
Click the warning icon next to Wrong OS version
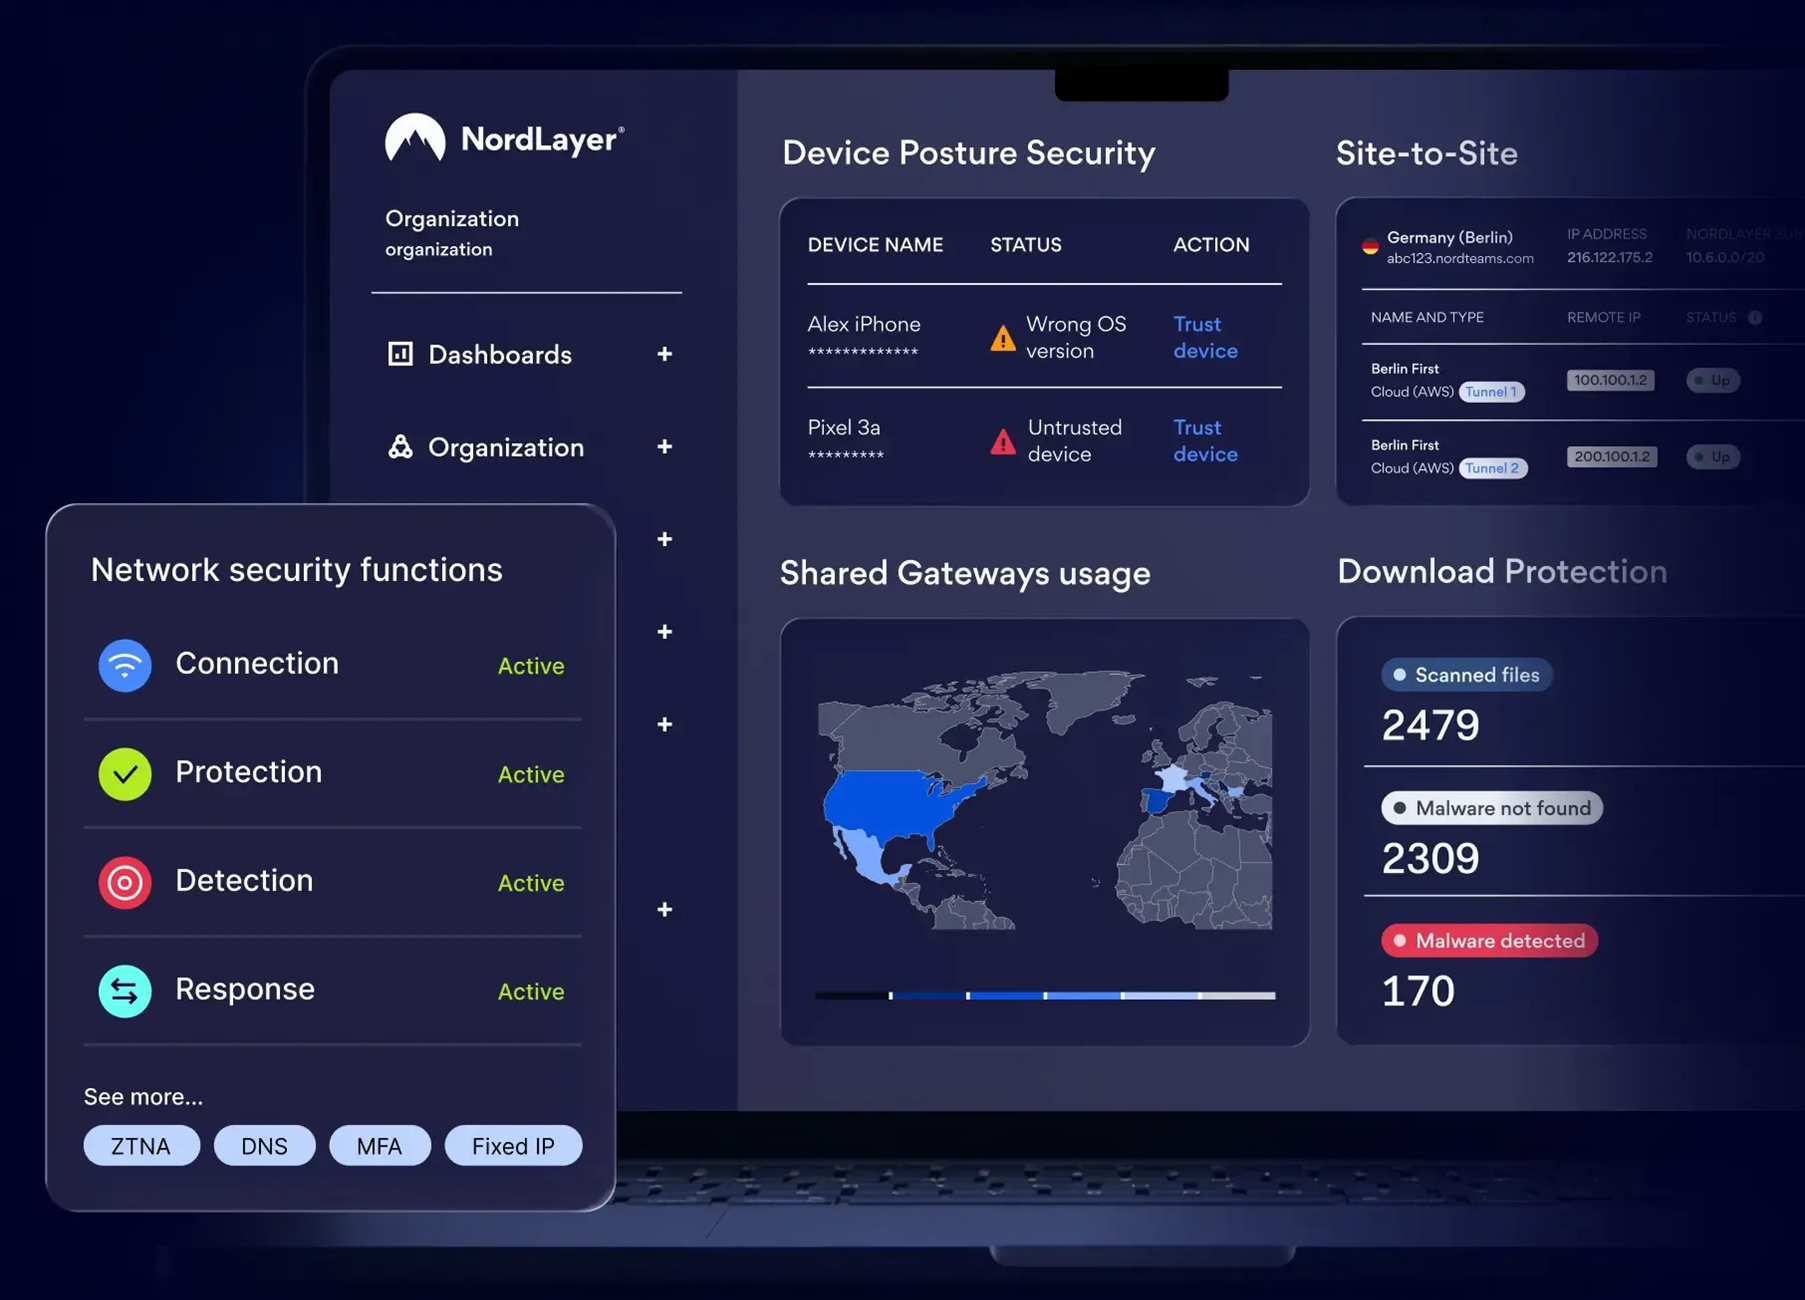(1001, 338)
